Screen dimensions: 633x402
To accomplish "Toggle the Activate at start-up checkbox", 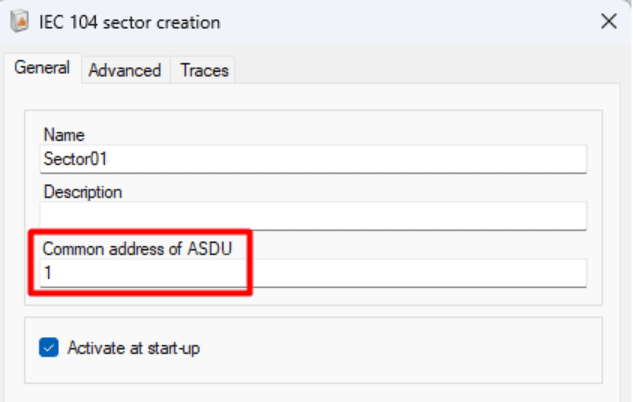I will click(x=49, y=348).
